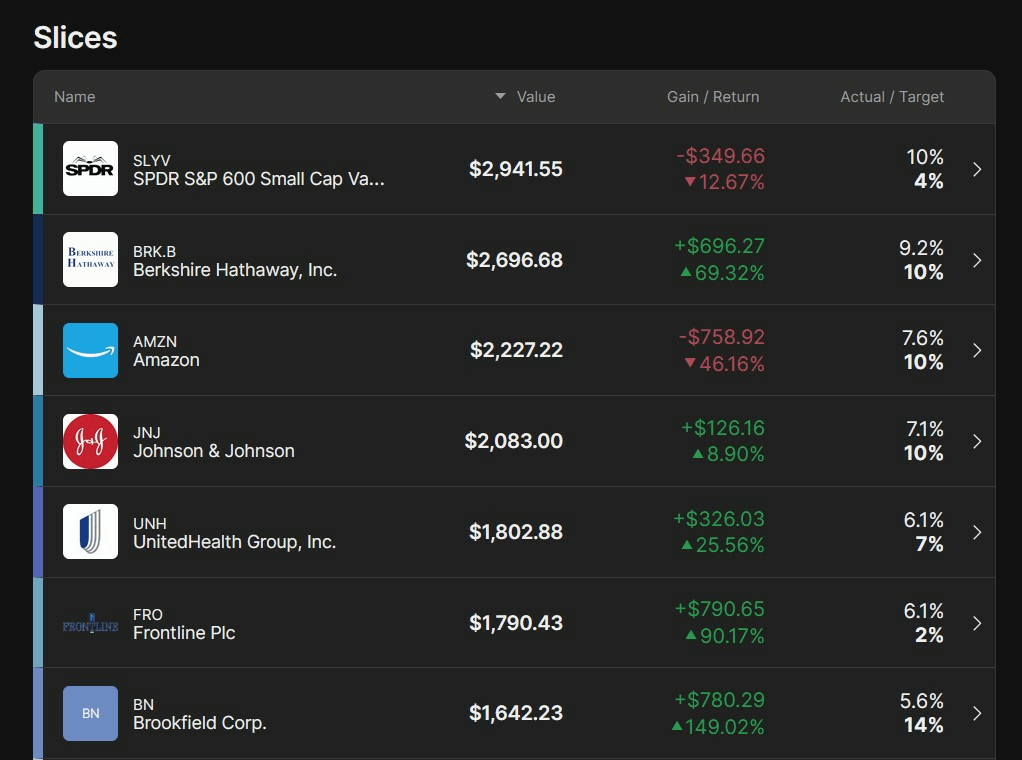Screen dimensions: 1022x760
Task: Click the 14% target allocation
Action: pos(924,725)
